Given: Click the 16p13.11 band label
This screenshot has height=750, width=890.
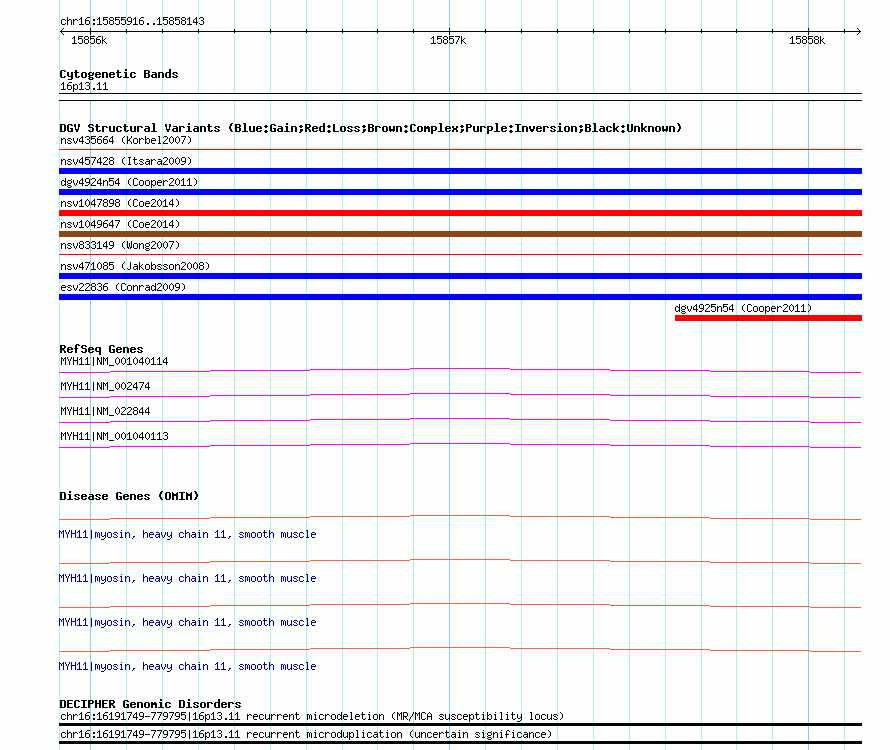Looking at the screenshot, I should (x=84, y=86).
